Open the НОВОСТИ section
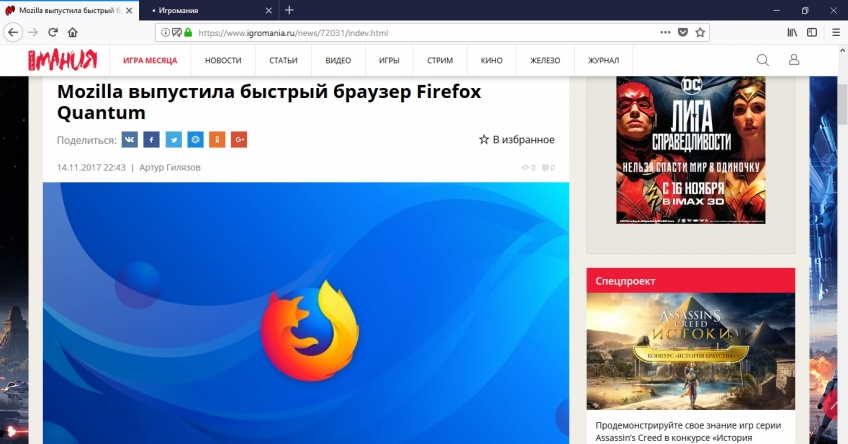Screen dimensions: 848x444 [223, 61]
